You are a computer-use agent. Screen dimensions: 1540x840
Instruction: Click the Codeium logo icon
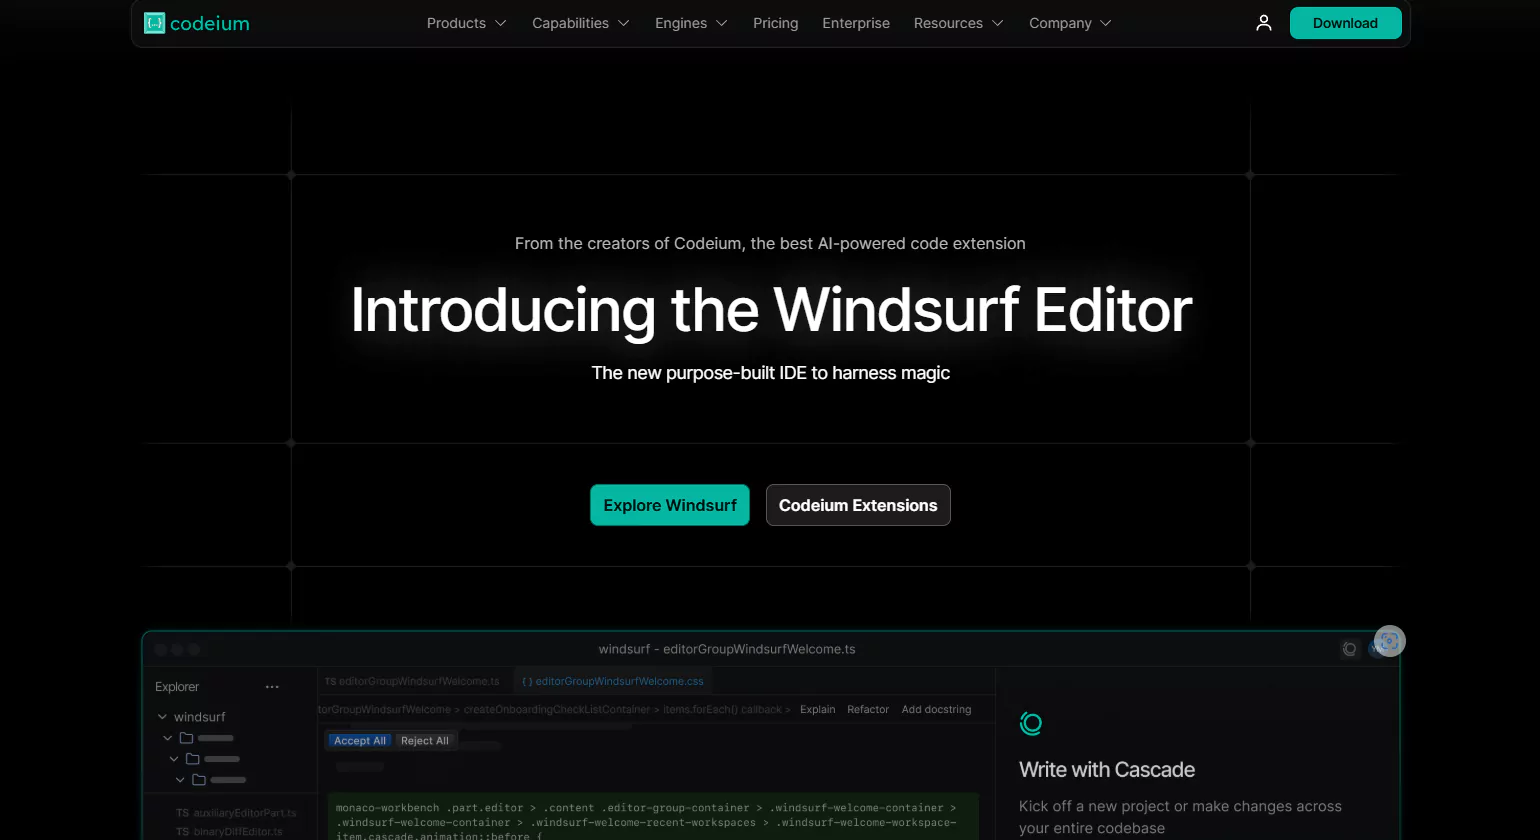[x=154, y=23]
